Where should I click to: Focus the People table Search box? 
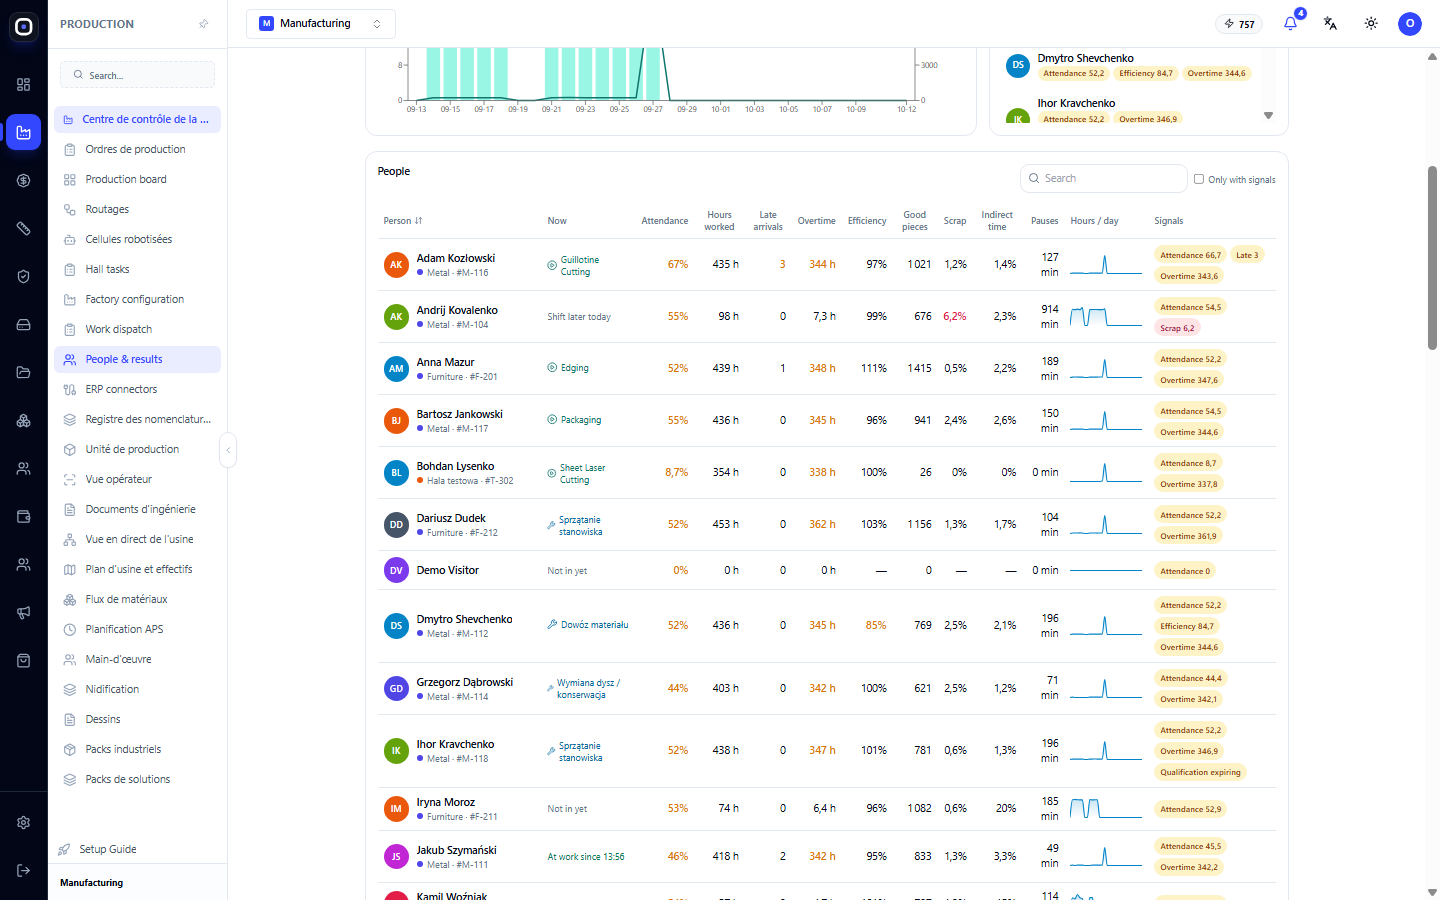tap(1104, 178)
